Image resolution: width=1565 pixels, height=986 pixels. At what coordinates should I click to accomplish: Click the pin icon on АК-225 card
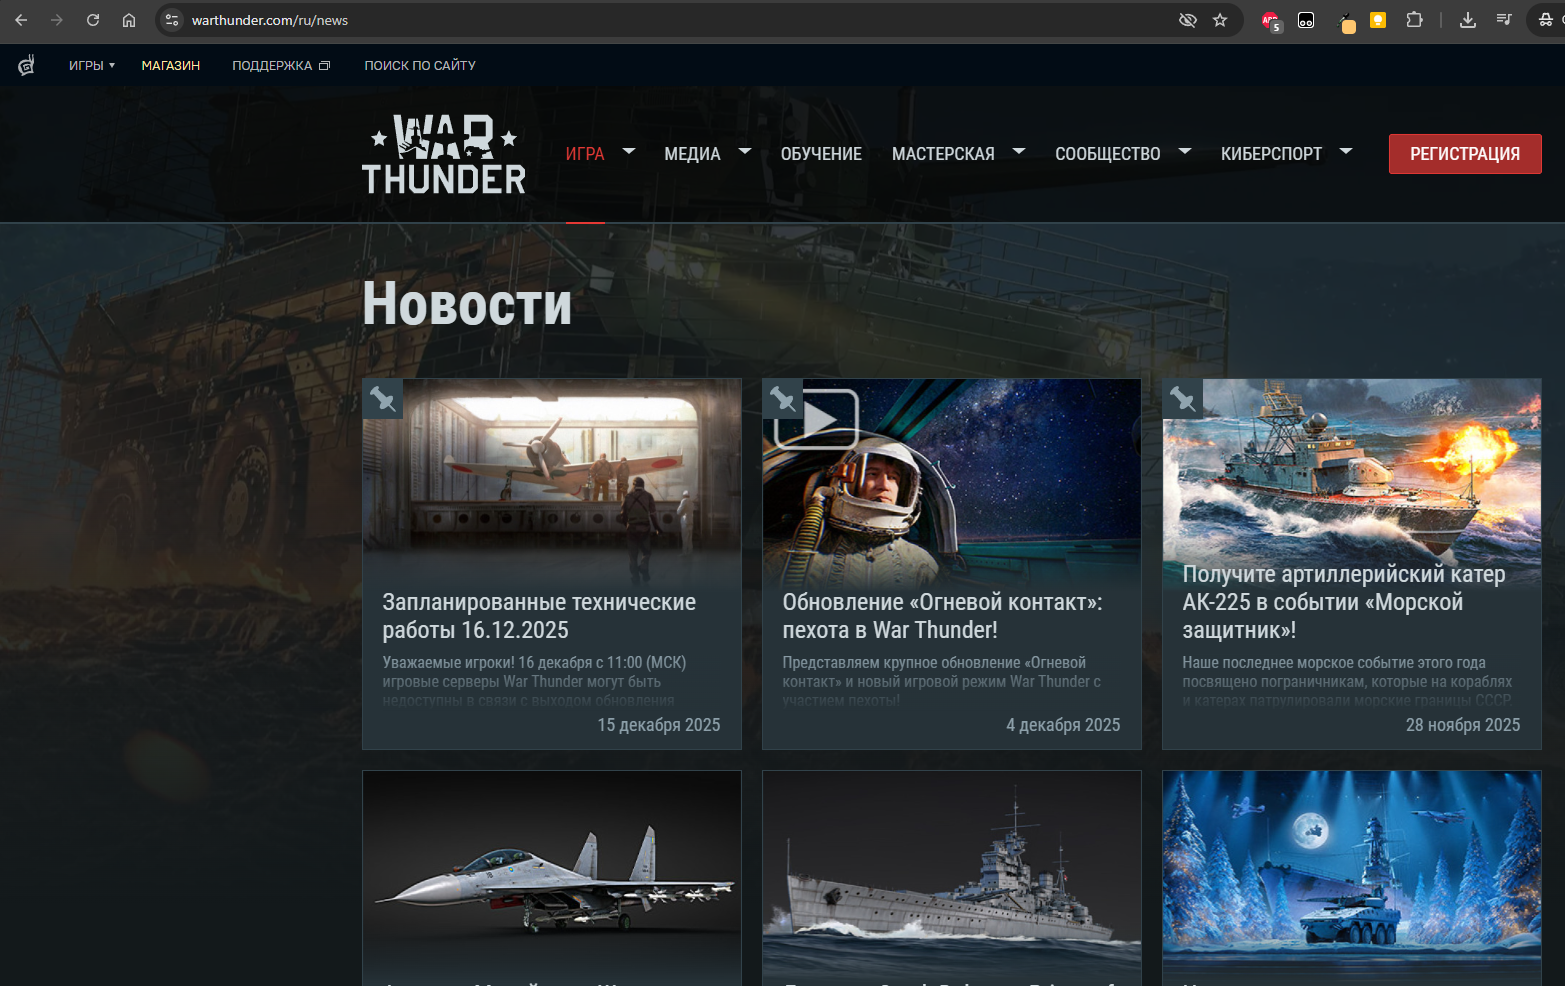click(1183, 399)
